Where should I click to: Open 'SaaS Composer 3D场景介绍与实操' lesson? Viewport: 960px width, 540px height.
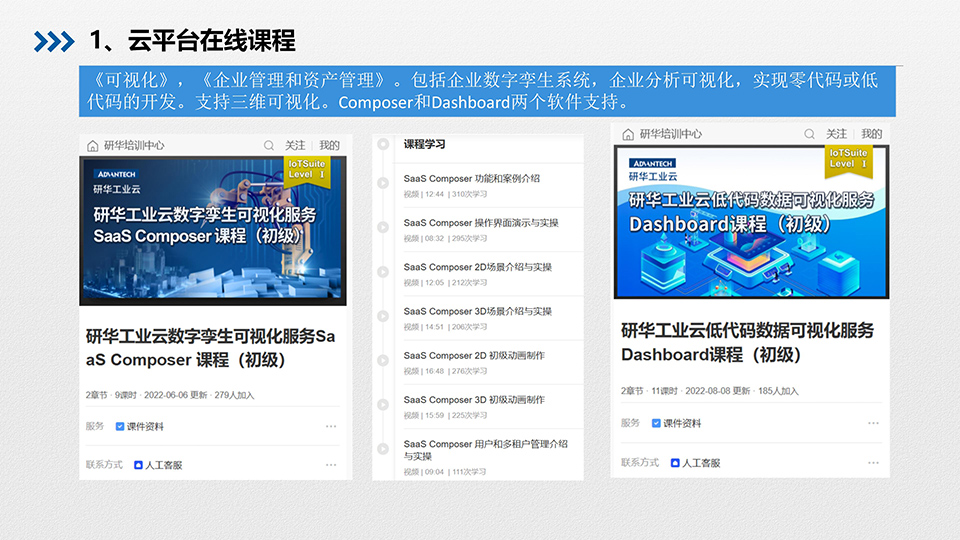point(477,311)
